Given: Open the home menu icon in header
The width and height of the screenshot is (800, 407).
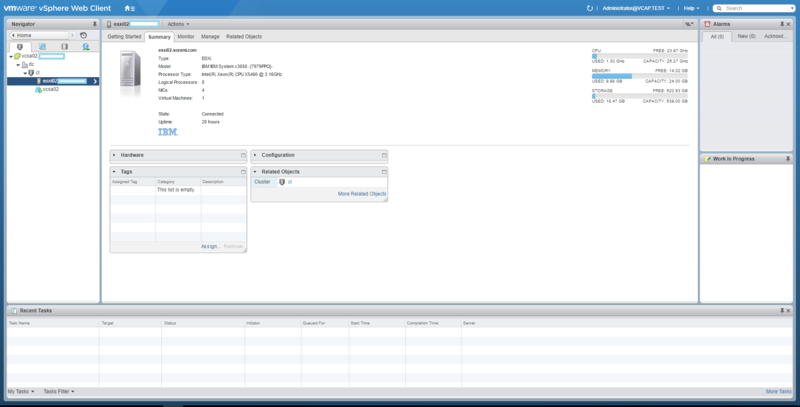Looking at the screenshot, I should (x=130, y=8).
